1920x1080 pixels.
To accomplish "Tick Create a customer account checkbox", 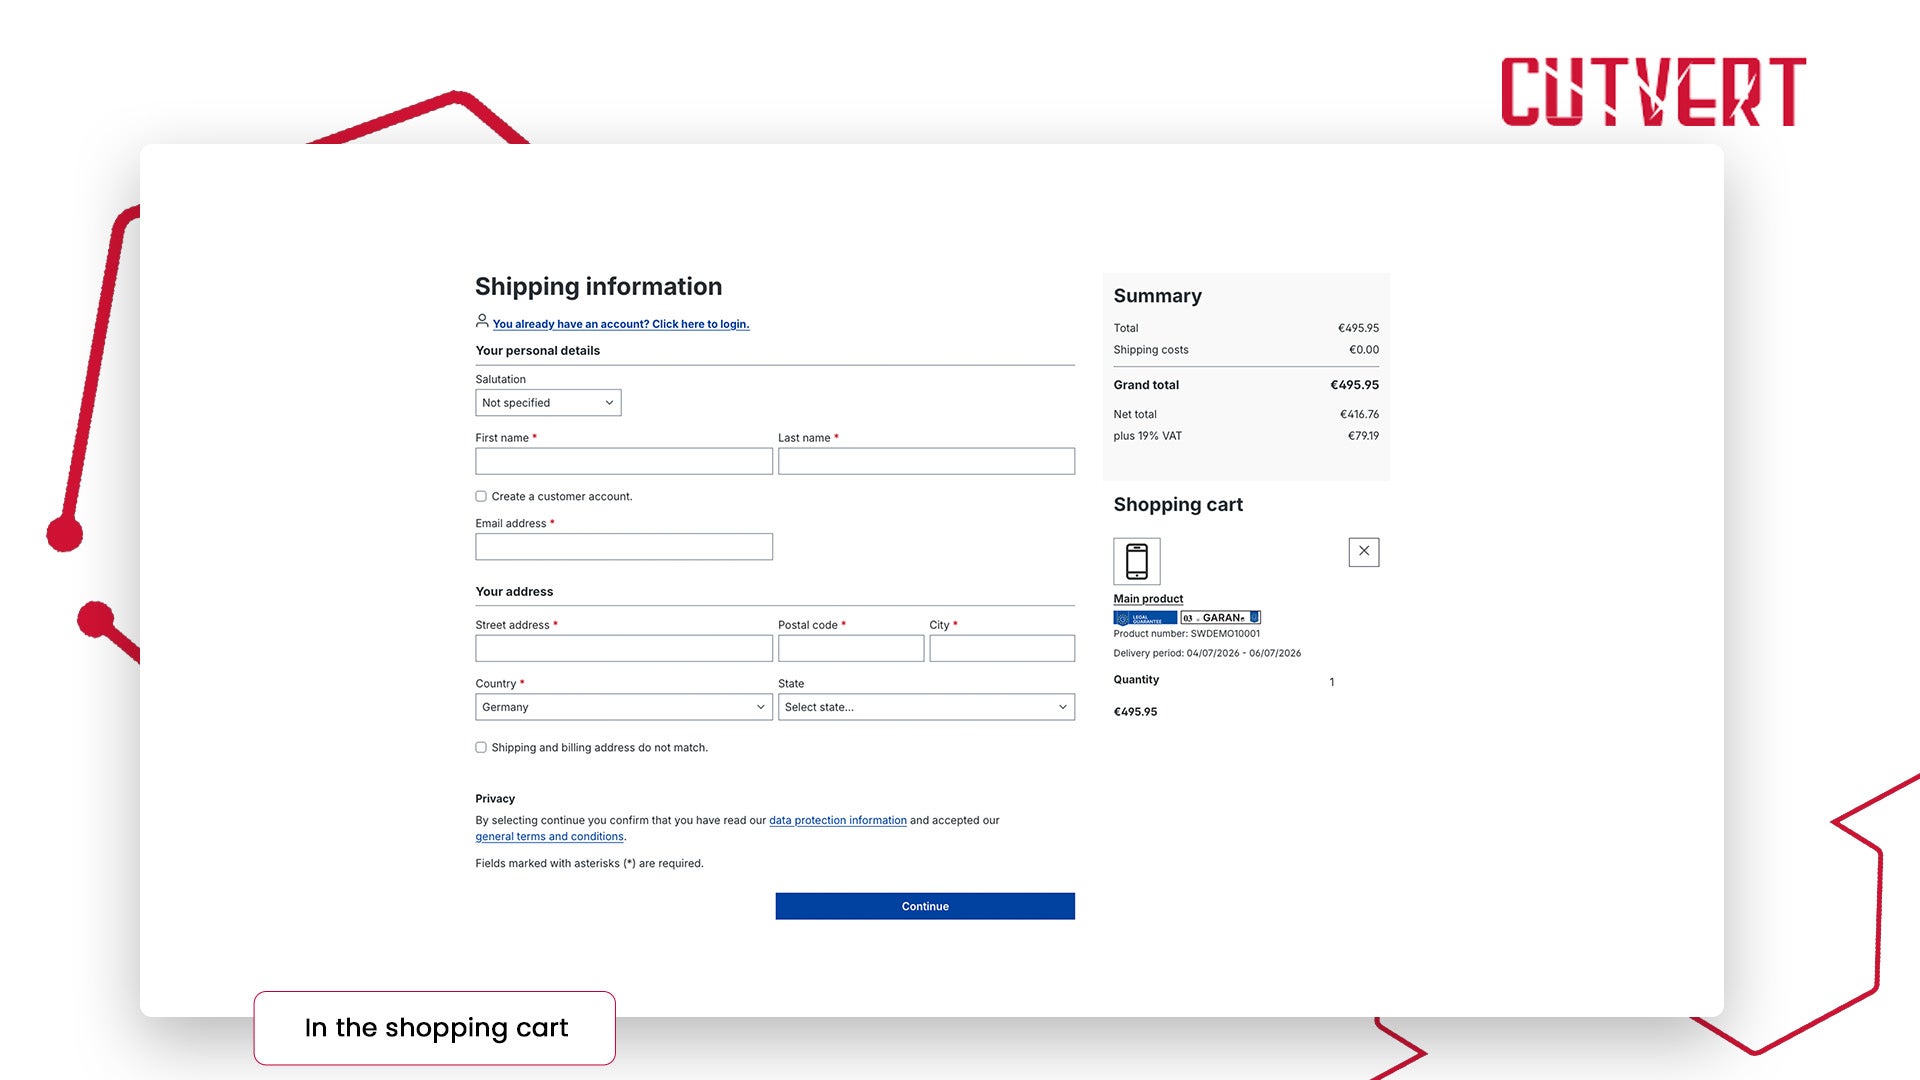I will pos(481,496).
